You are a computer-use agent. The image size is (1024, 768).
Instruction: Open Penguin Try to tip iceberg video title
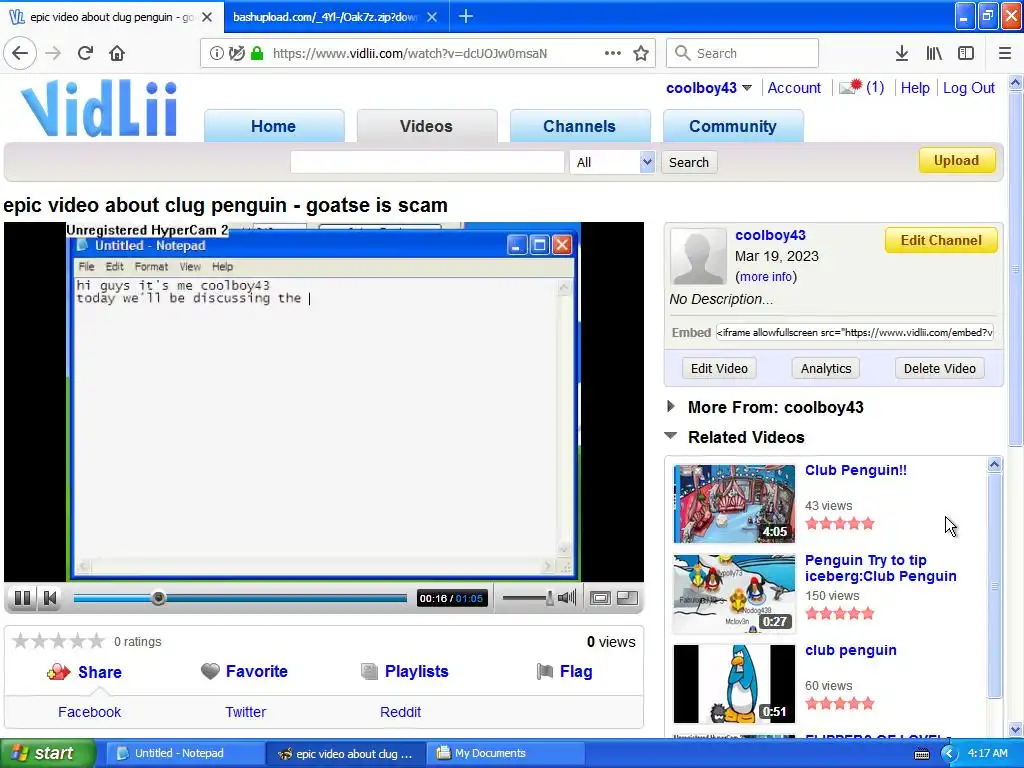tap(880, 568)
